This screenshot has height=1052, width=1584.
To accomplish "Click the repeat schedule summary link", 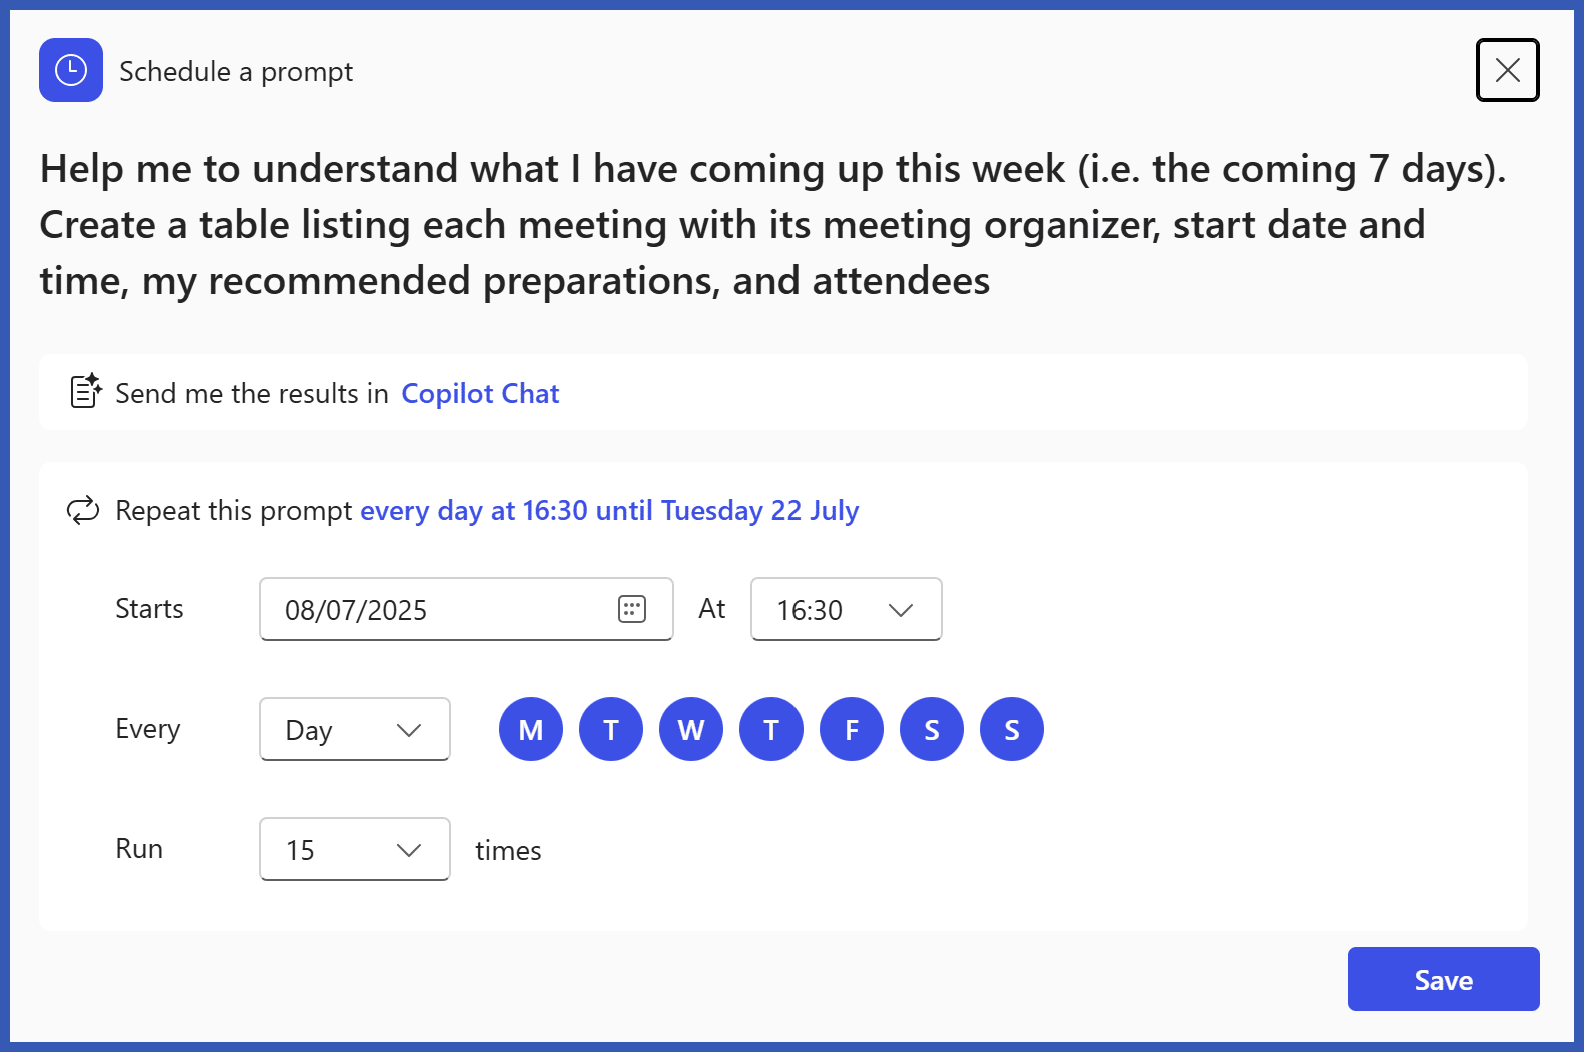I will tap(609, 510).
